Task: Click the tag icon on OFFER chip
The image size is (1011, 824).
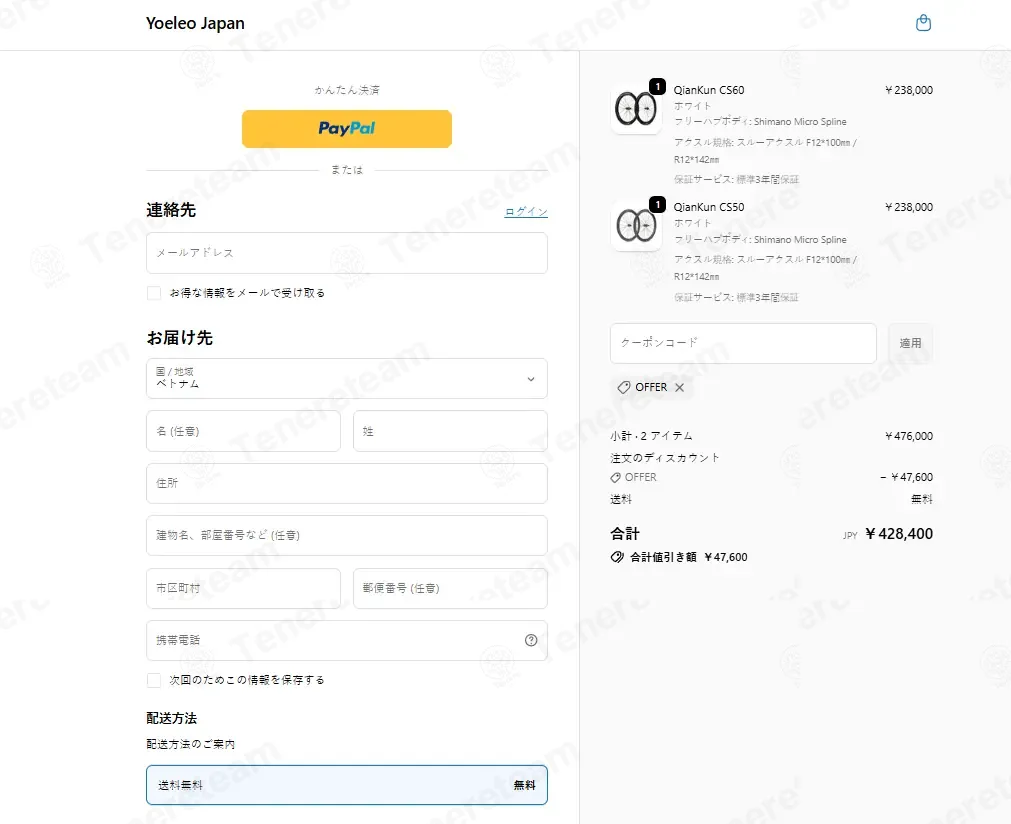Action: [x=623, y=387]
